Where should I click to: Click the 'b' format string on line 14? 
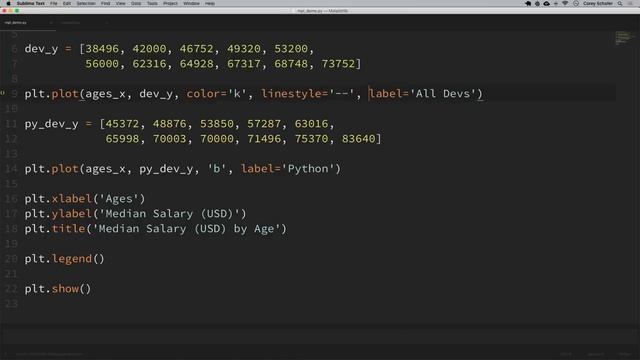tap(217, 169)
